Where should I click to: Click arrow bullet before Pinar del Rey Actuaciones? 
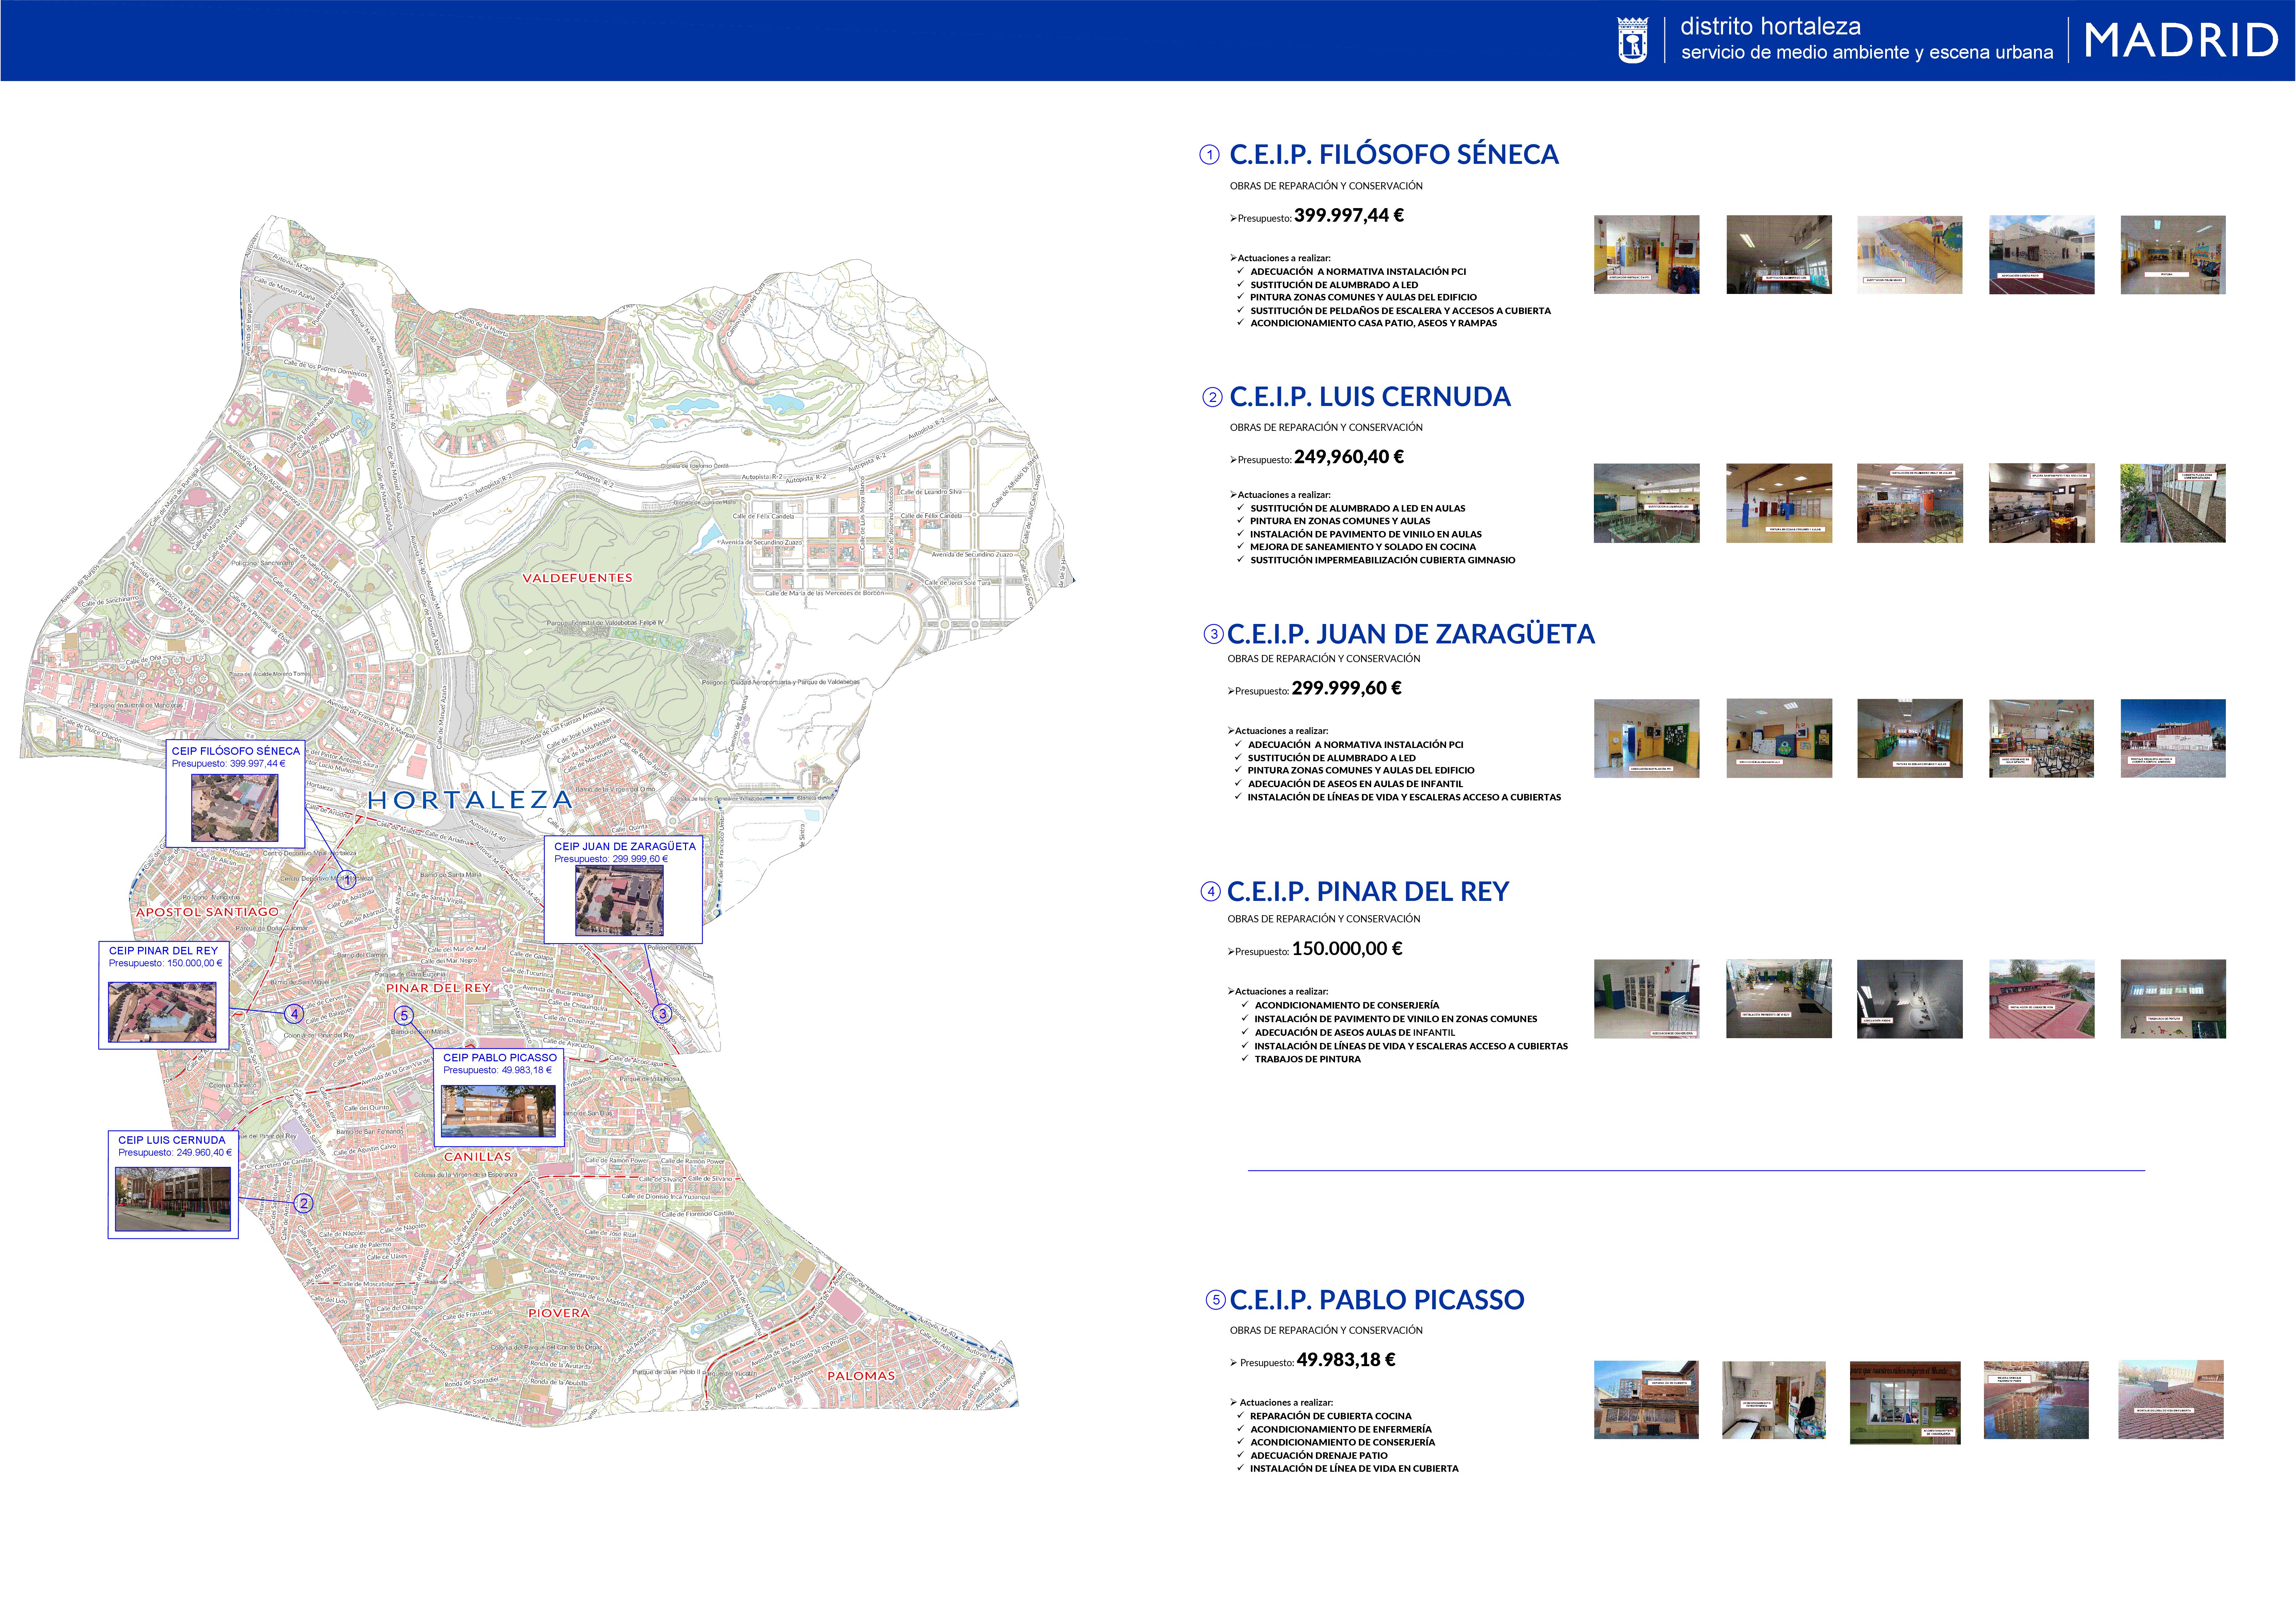click(1231, 991)
